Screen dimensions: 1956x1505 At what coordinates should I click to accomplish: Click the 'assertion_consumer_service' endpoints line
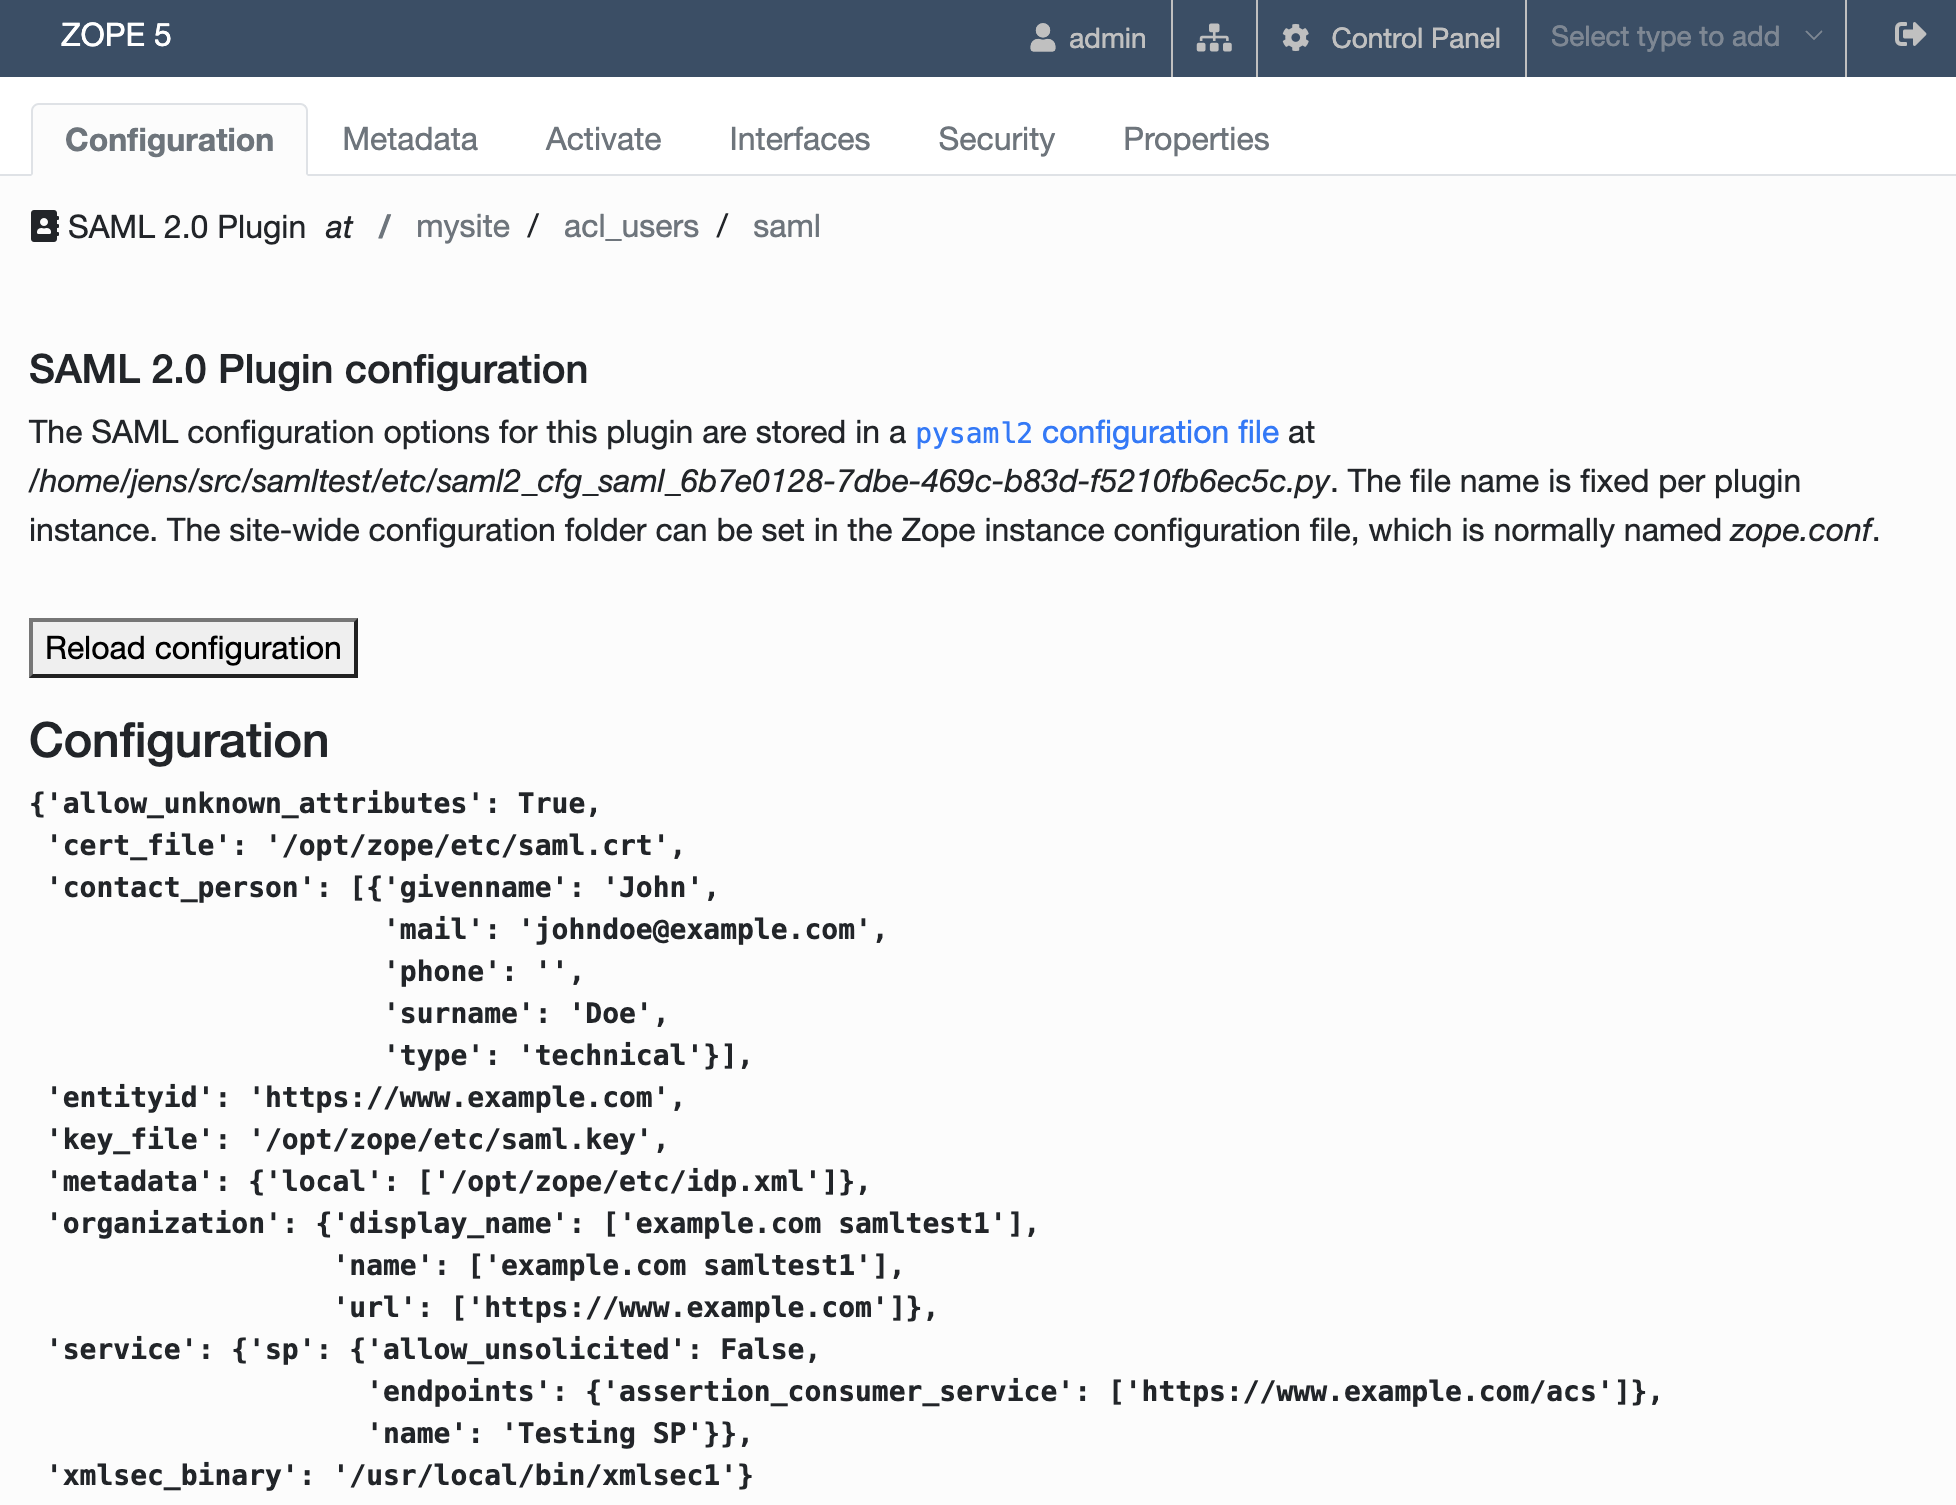pyautogui.click(x=1014, y=1392)
